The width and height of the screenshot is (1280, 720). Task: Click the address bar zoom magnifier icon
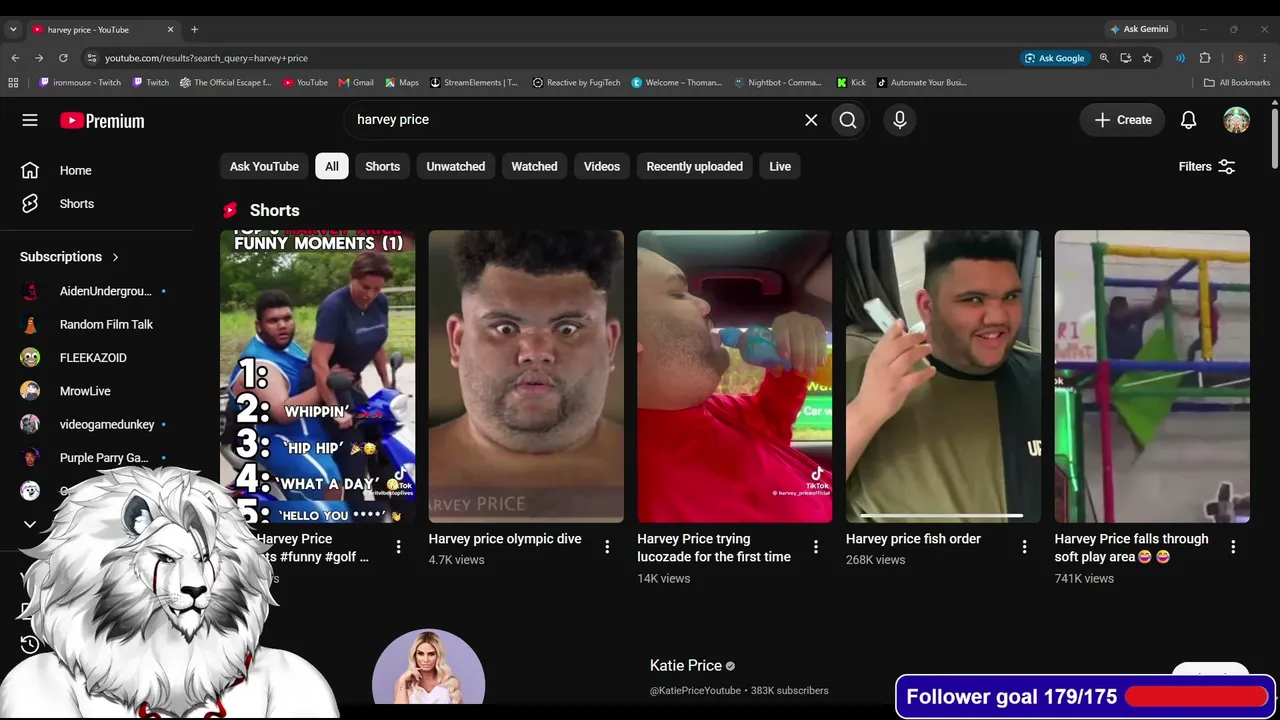[1104, 58]
